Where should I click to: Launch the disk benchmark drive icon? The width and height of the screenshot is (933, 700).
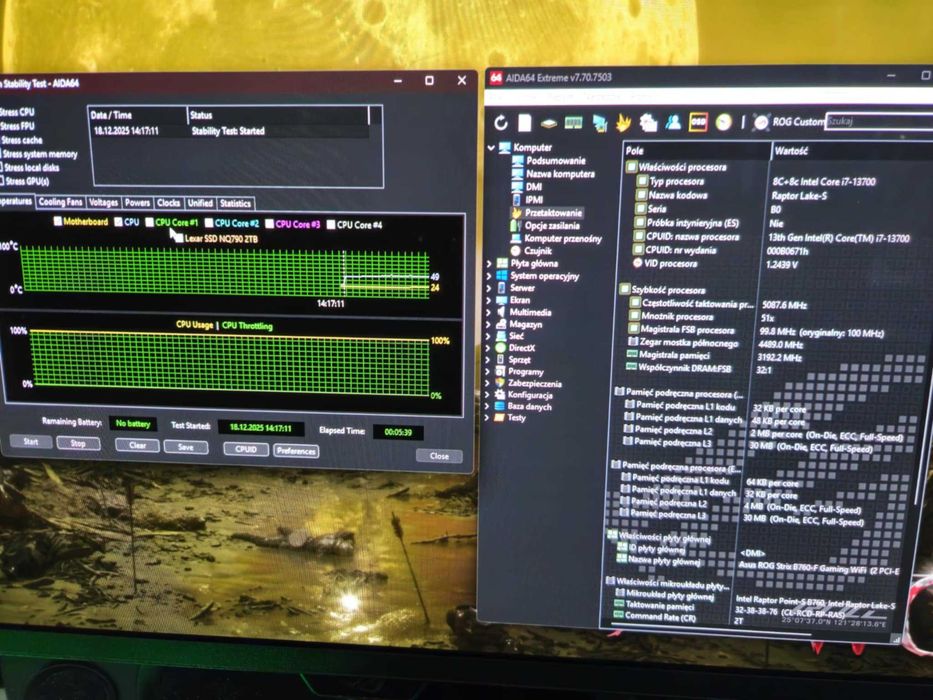point(549,123)
